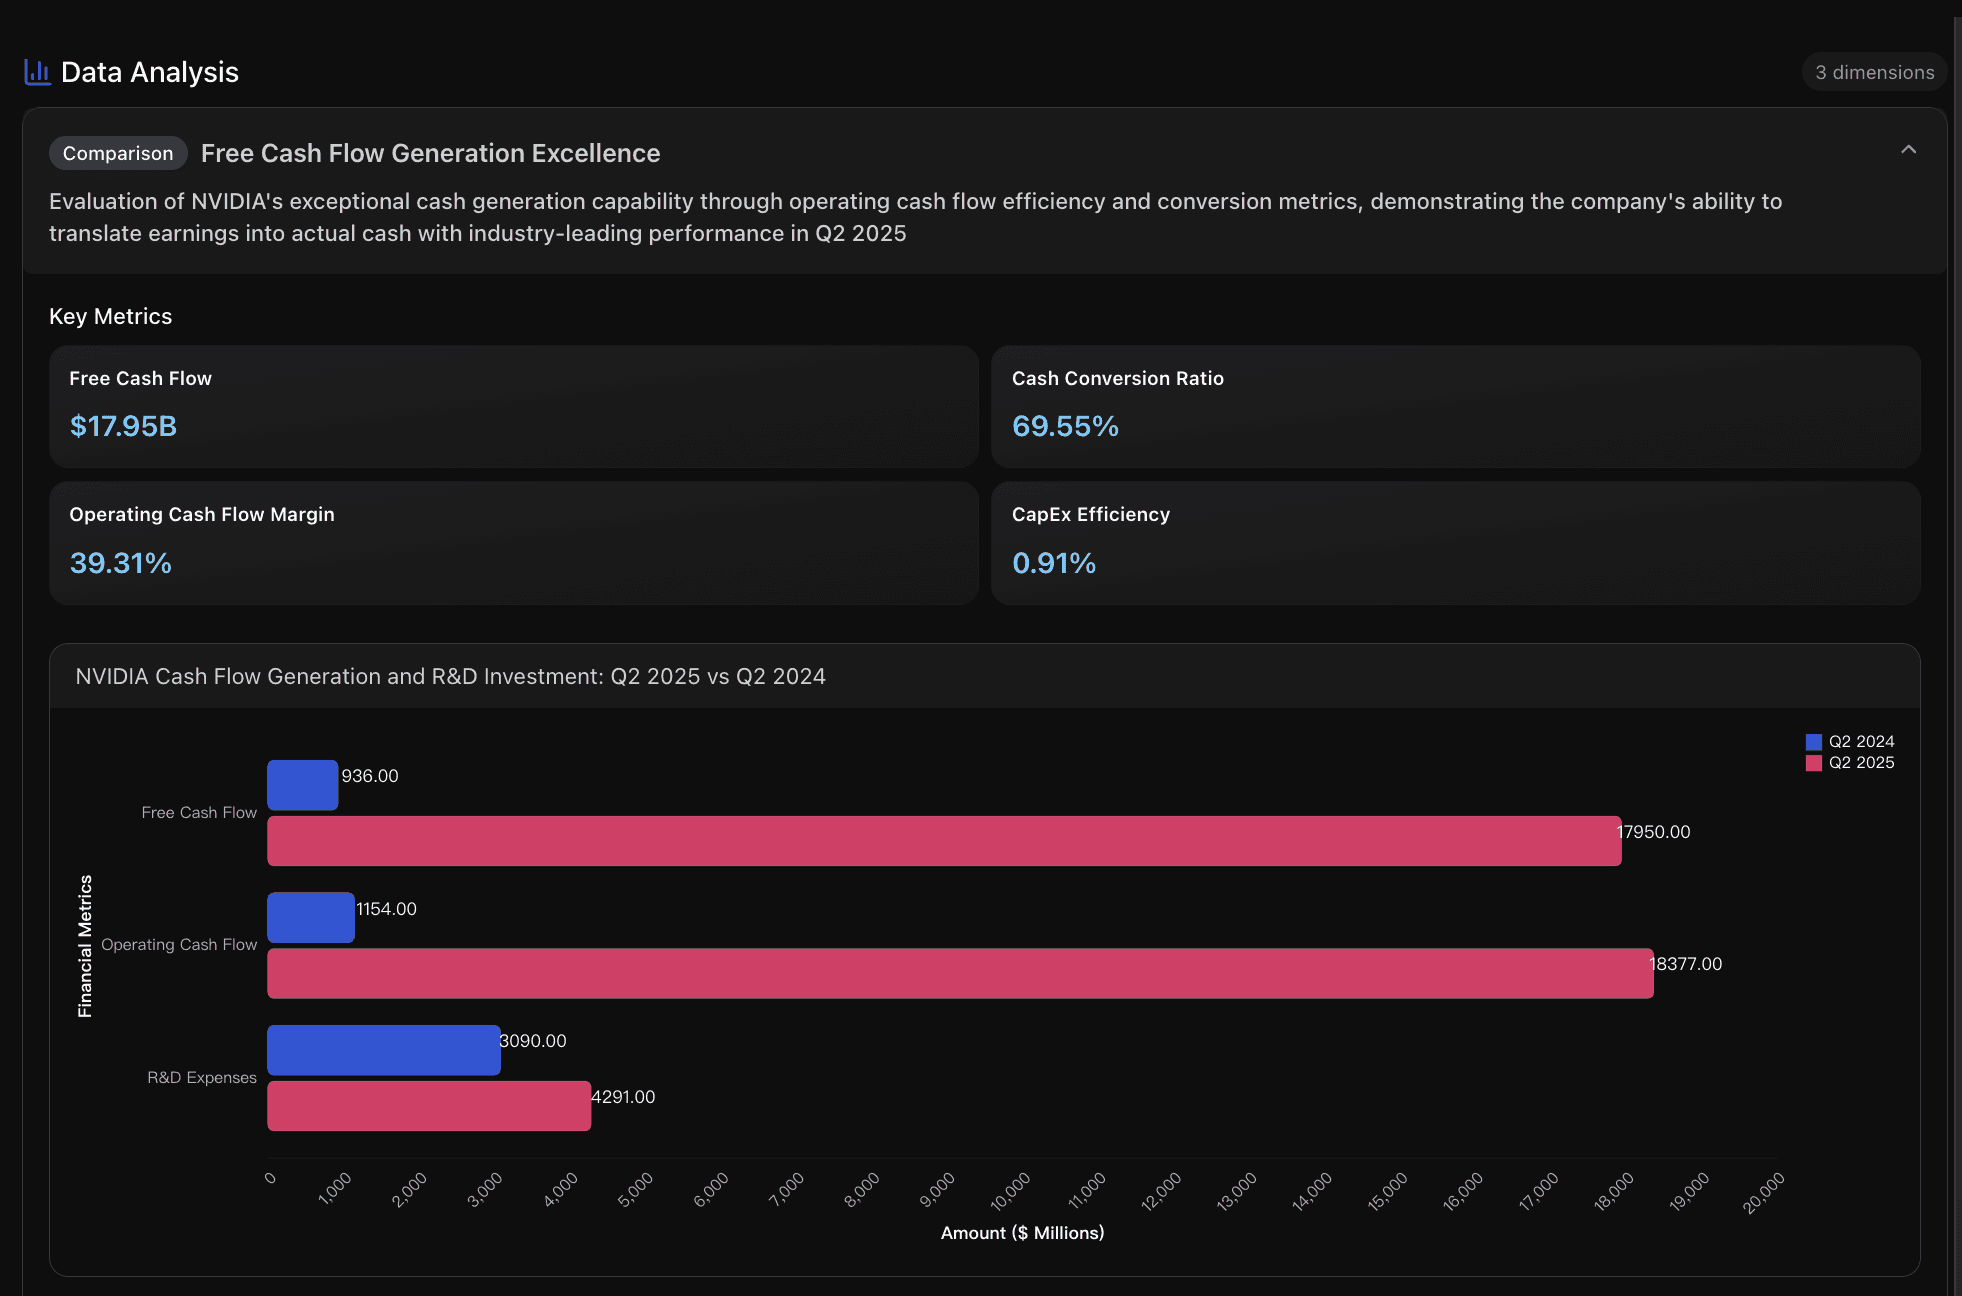The height and width of the screenshot is (1296, 1962).
Task: Click the chart title NVIDIA Cash Flow Generation
Action: pyautogui.click(x=450, y=676)
